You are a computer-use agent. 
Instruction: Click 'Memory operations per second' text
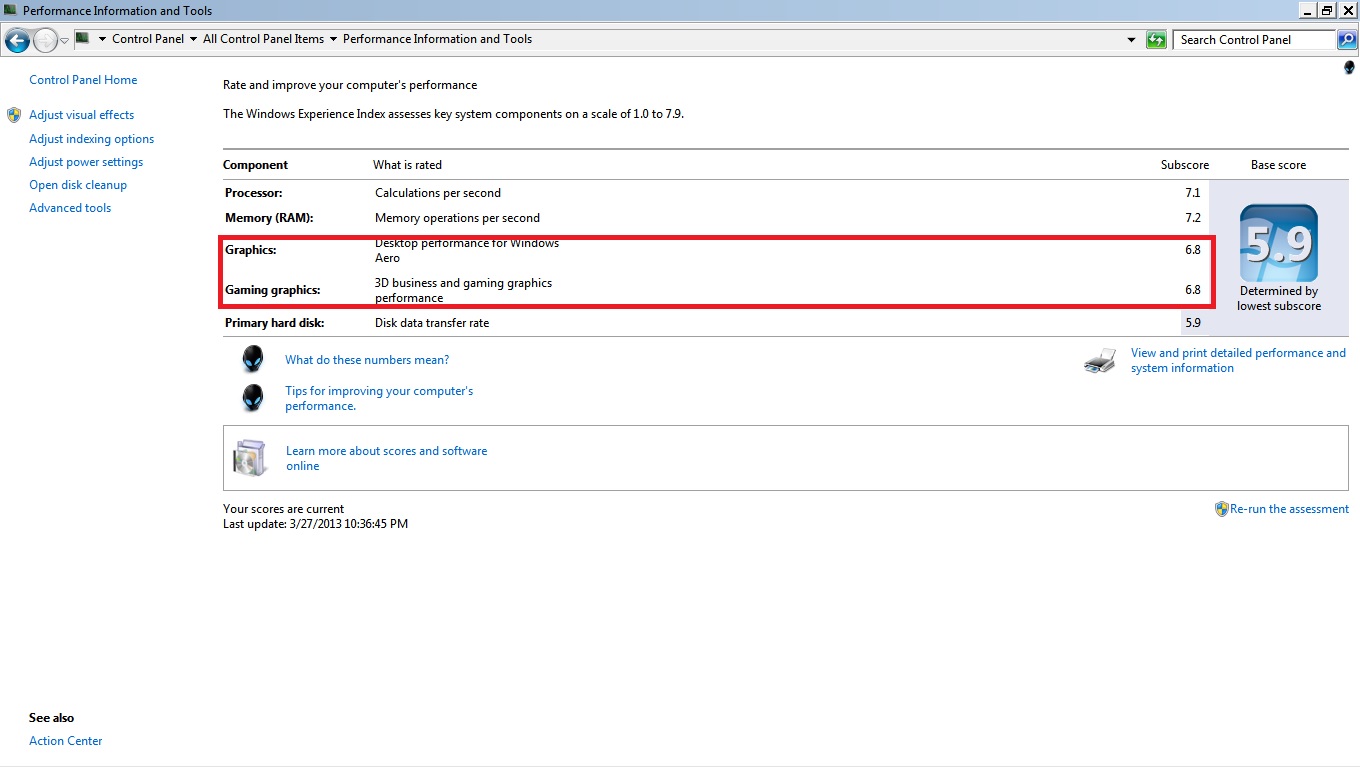(x=457, y=218)
